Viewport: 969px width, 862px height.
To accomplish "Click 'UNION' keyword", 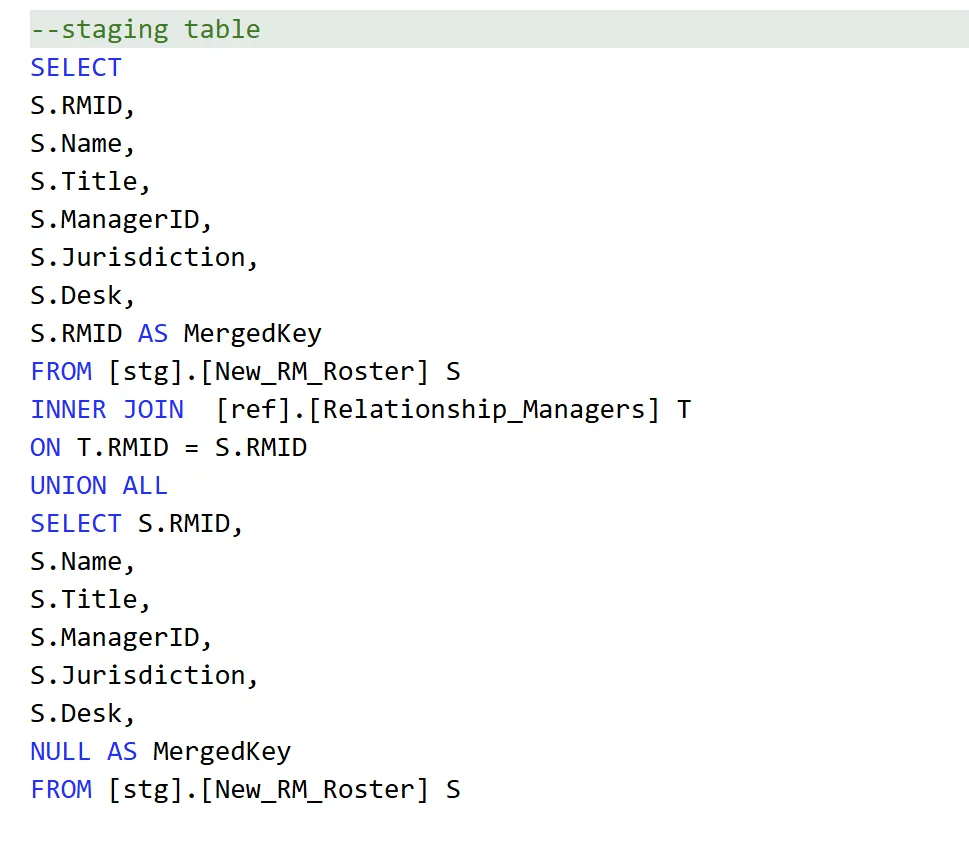I will (69, 486).
